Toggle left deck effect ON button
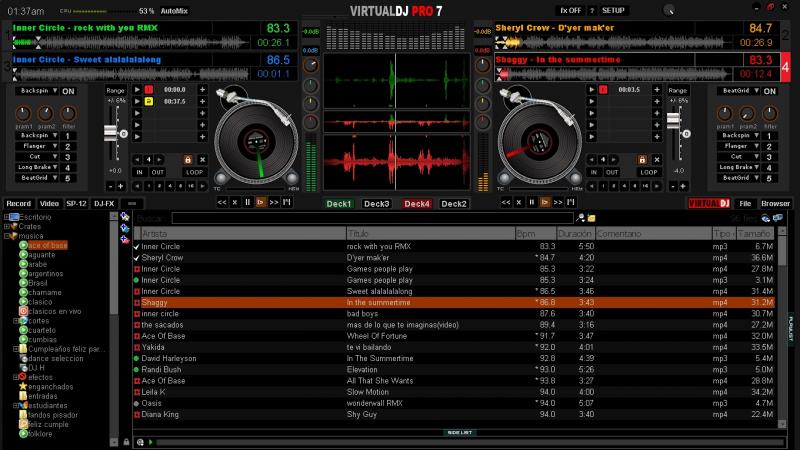This screenshot has width=800, height=450. pos(68,91)
